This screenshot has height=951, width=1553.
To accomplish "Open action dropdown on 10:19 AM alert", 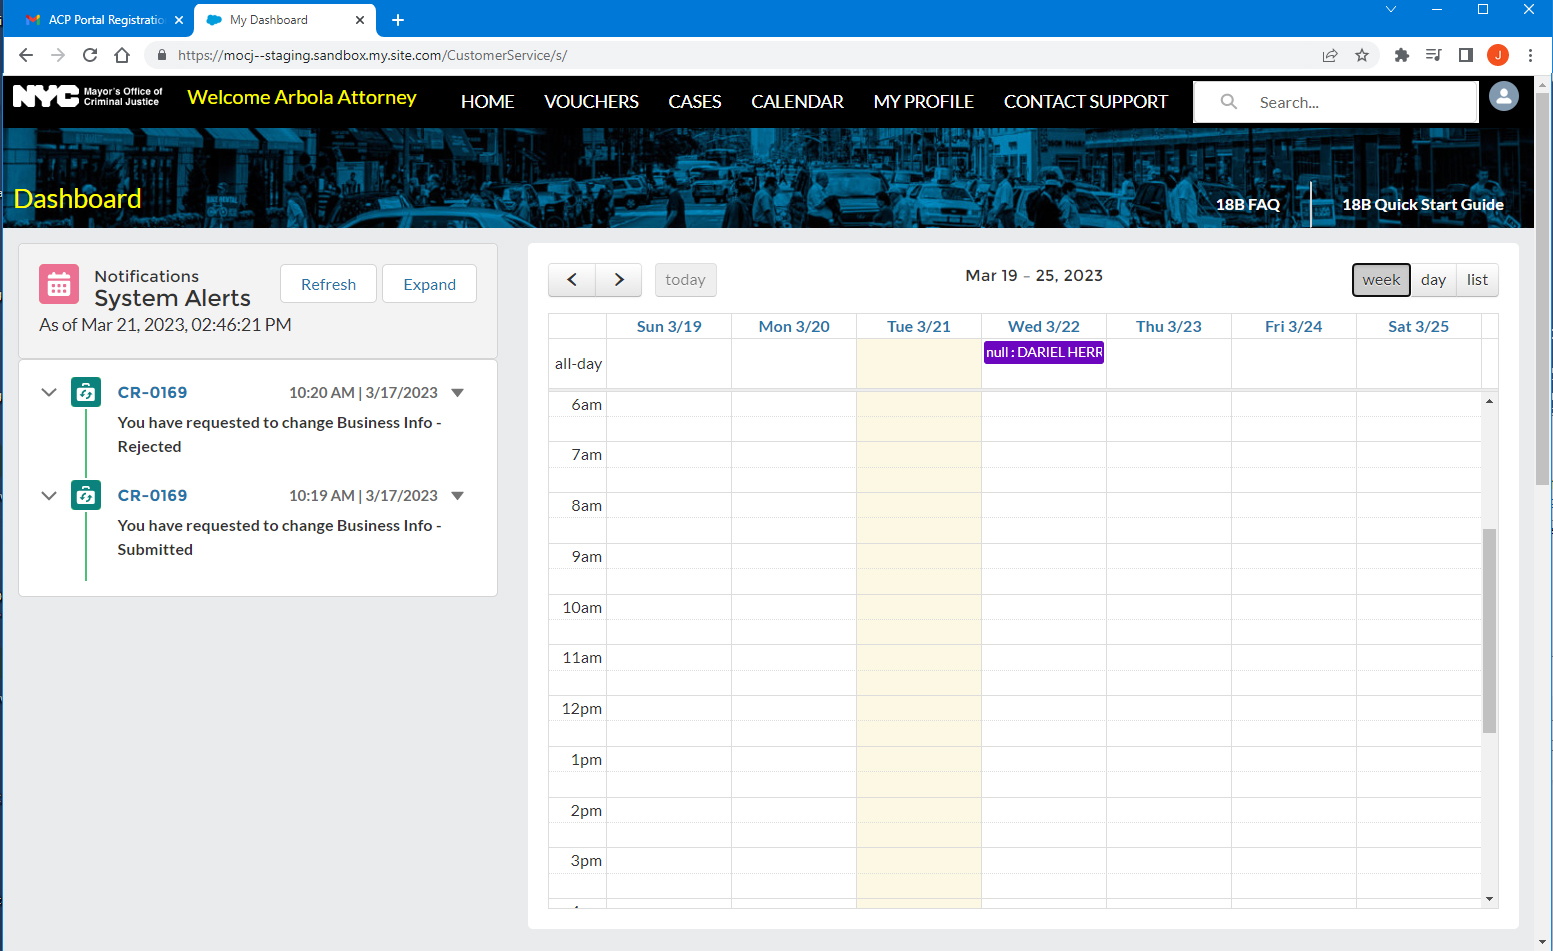I will click(458, 496).
